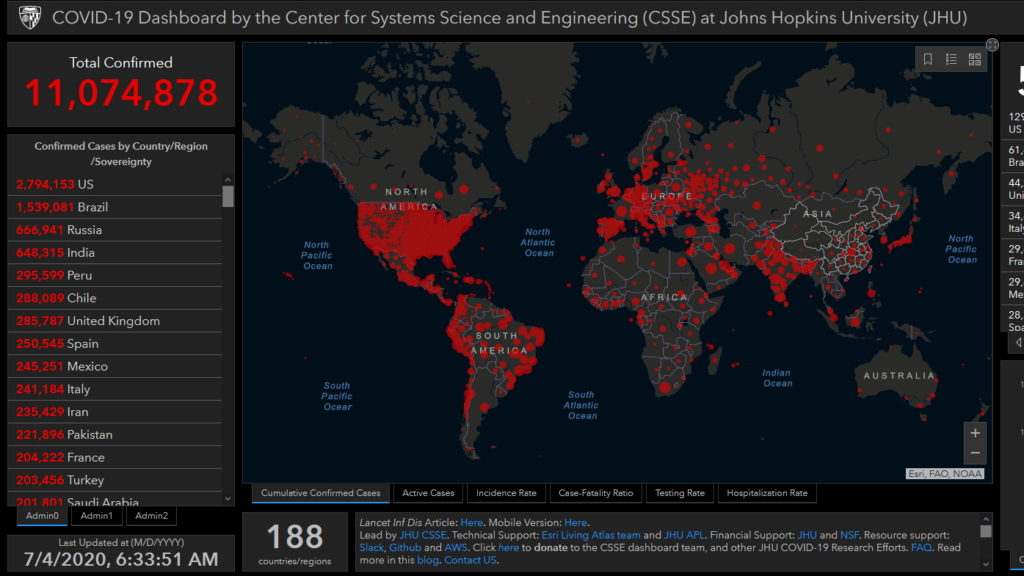This screenshot has height=576, width=1024.
Task: Open the Esri Living Atlas team link
Action: 591,536
